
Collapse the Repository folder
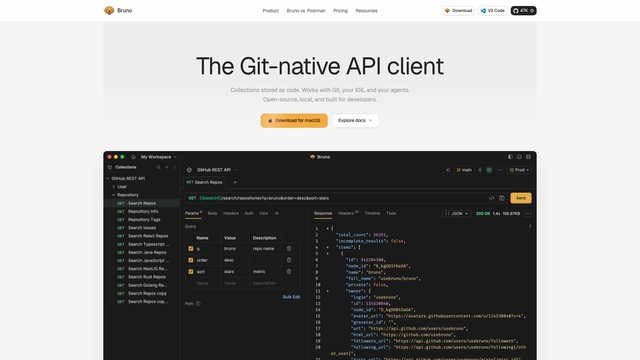(x=113, y=195)
